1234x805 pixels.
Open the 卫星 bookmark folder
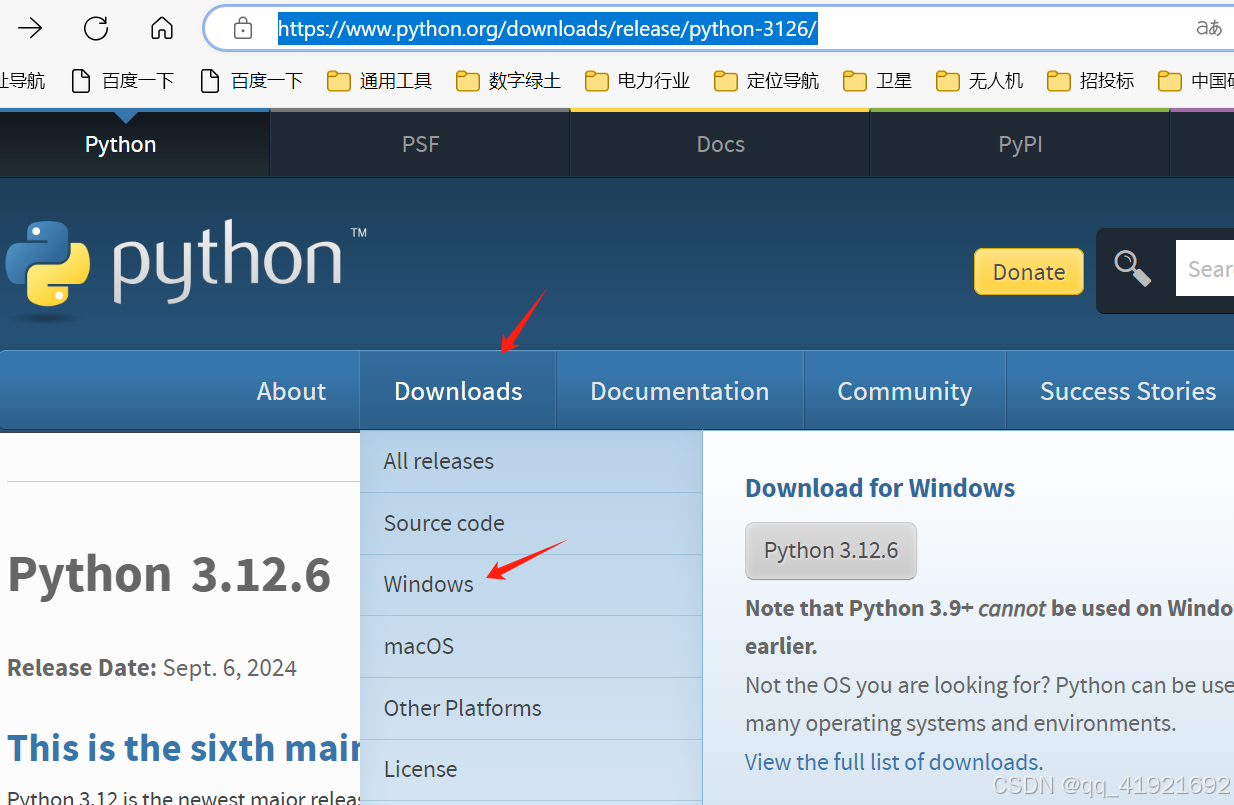877,81
